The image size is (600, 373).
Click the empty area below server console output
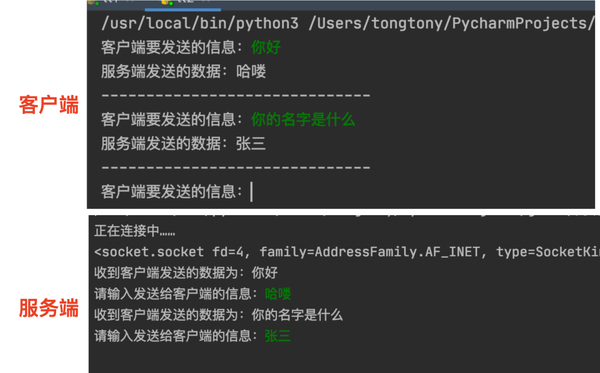click(x=344, y=359)
